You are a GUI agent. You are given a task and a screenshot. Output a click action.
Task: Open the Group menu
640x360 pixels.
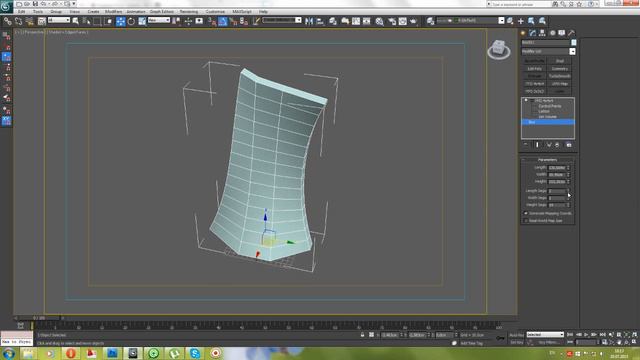(x=56, y=11)
